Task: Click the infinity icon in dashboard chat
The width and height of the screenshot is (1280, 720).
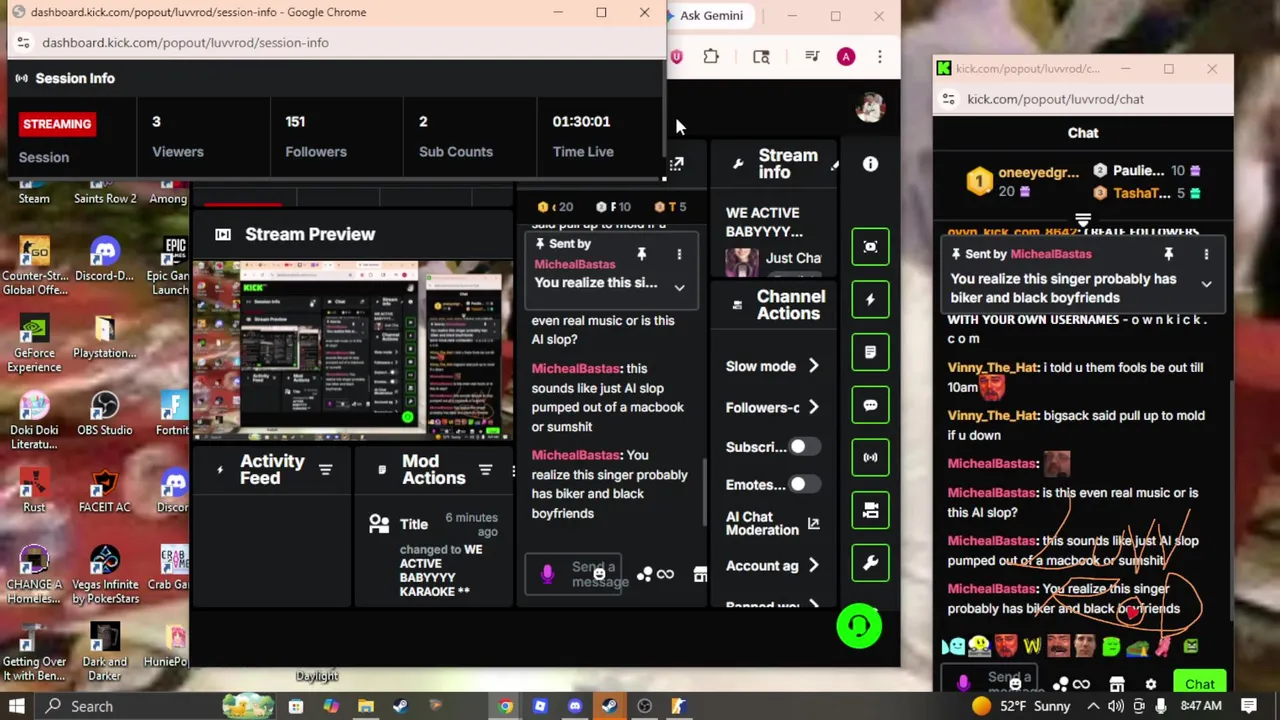Action: point(665,574)
